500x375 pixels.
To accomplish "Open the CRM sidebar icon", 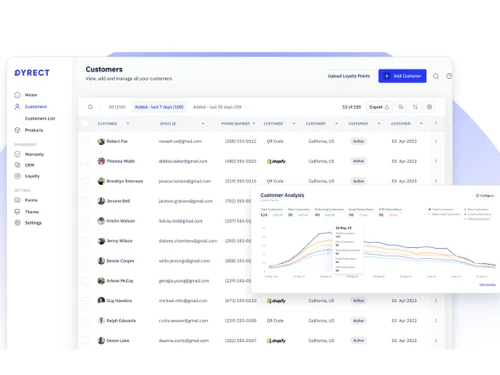I will click(x=17, y=165).
